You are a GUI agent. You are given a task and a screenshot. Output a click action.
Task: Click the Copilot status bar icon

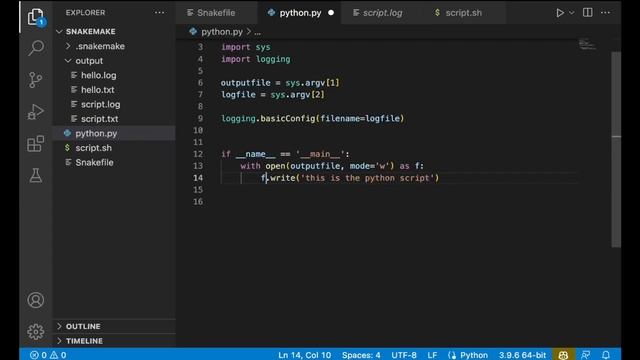[x=563, y=355]
